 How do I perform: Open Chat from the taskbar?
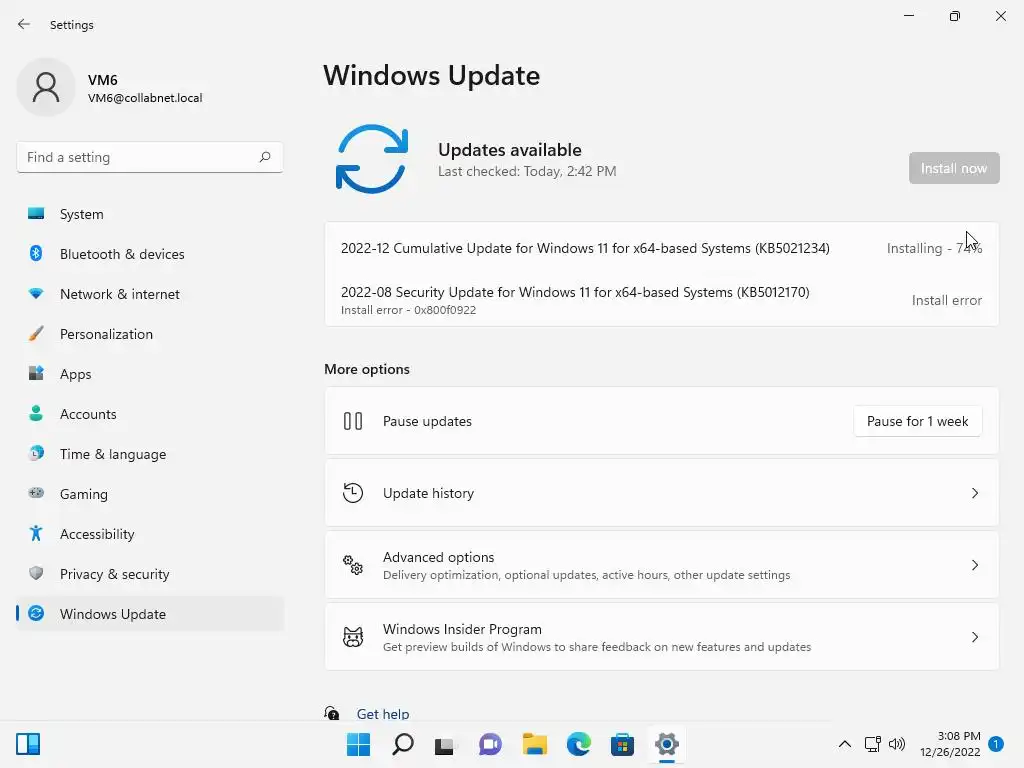coord(490,744)
